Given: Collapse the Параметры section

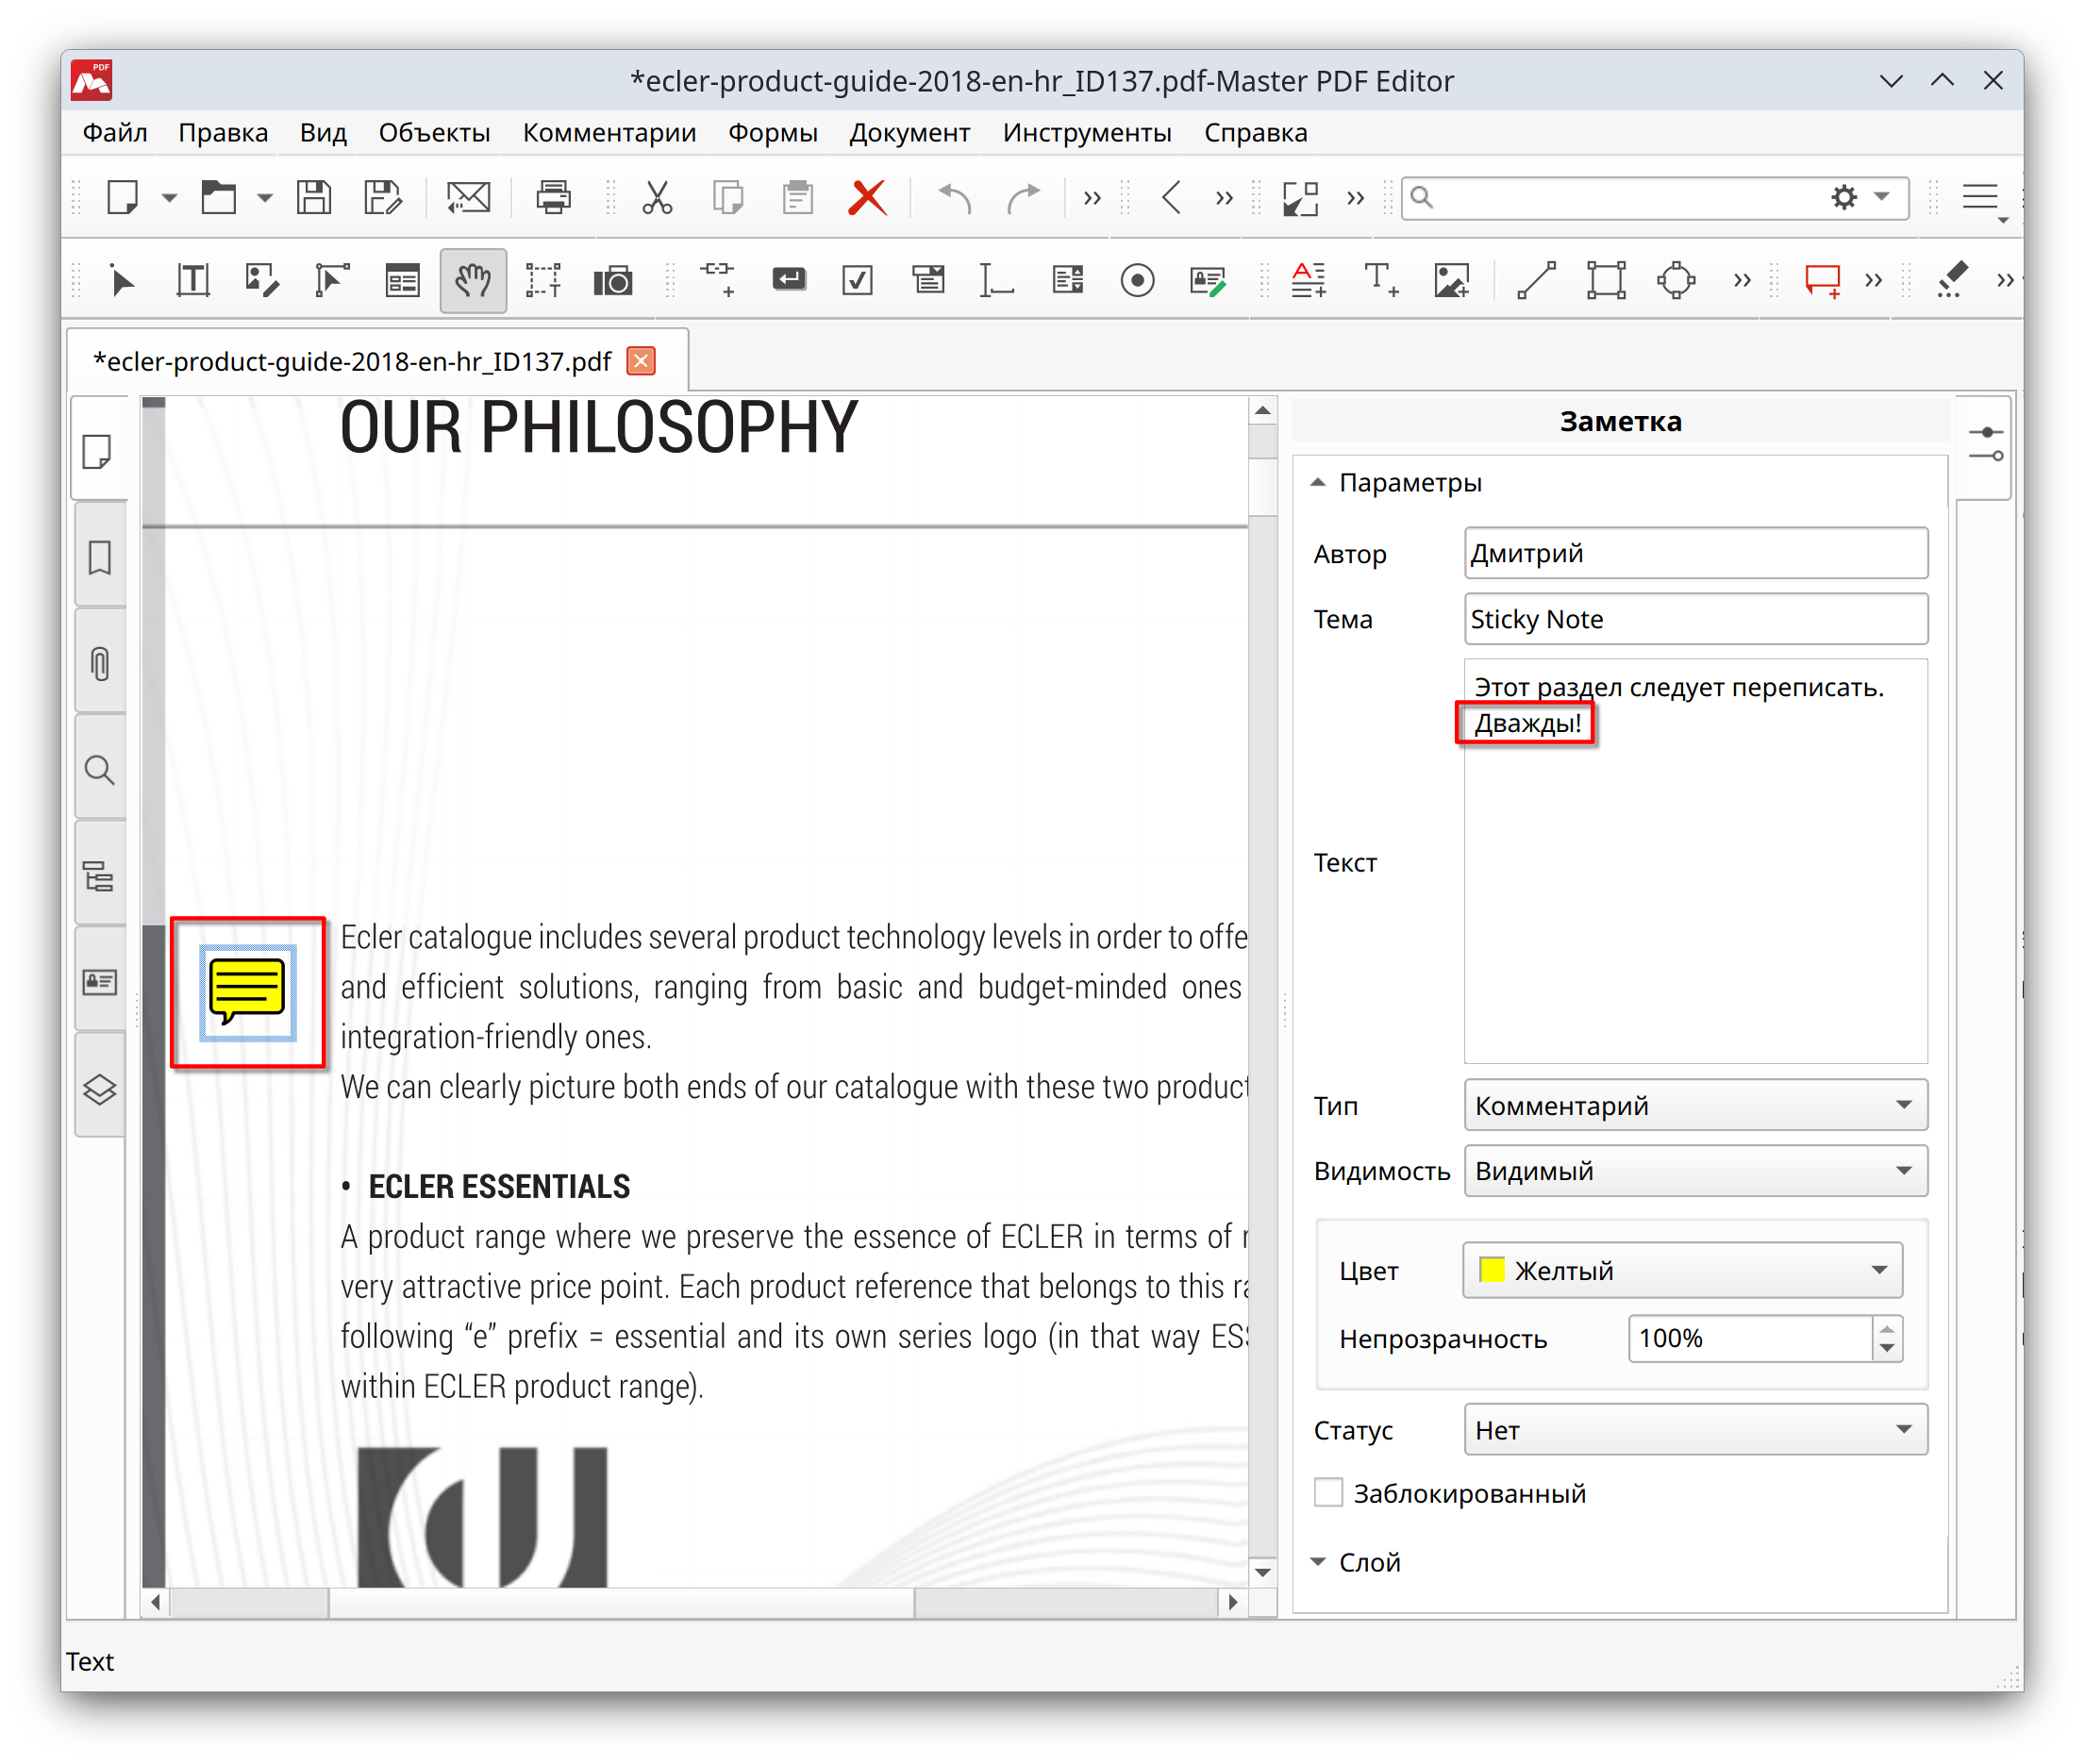Looking at the screenshot, I should (x=1318, y=483).
